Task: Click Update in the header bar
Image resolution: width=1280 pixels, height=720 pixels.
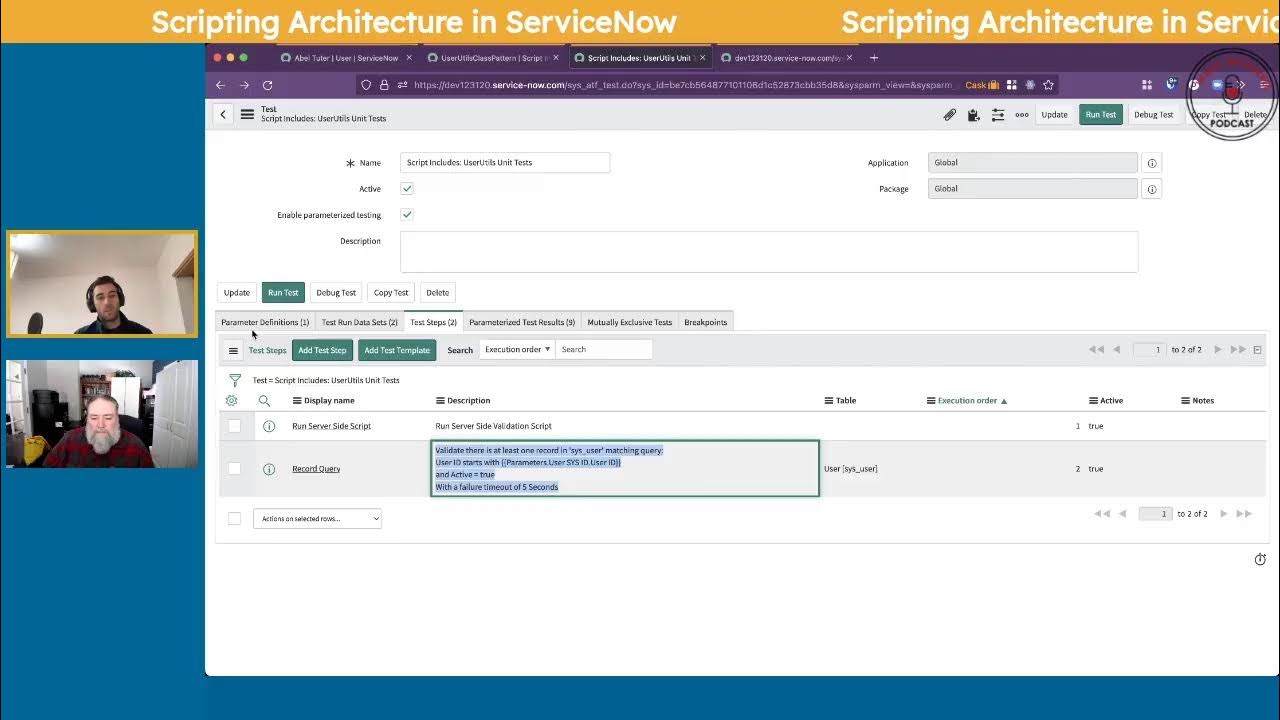Action: coord(1054,115)
